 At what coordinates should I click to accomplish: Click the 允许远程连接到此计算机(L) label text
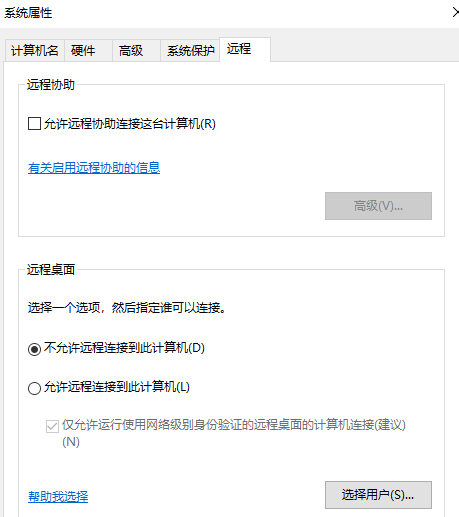(117, 387)
